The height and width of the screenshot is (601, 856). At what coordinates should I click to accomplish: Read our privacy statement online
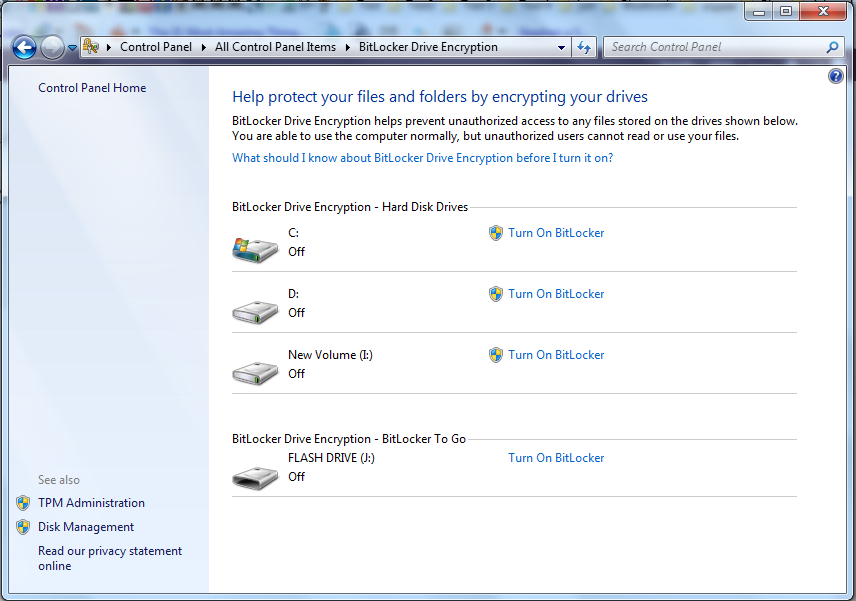[110, 558]
